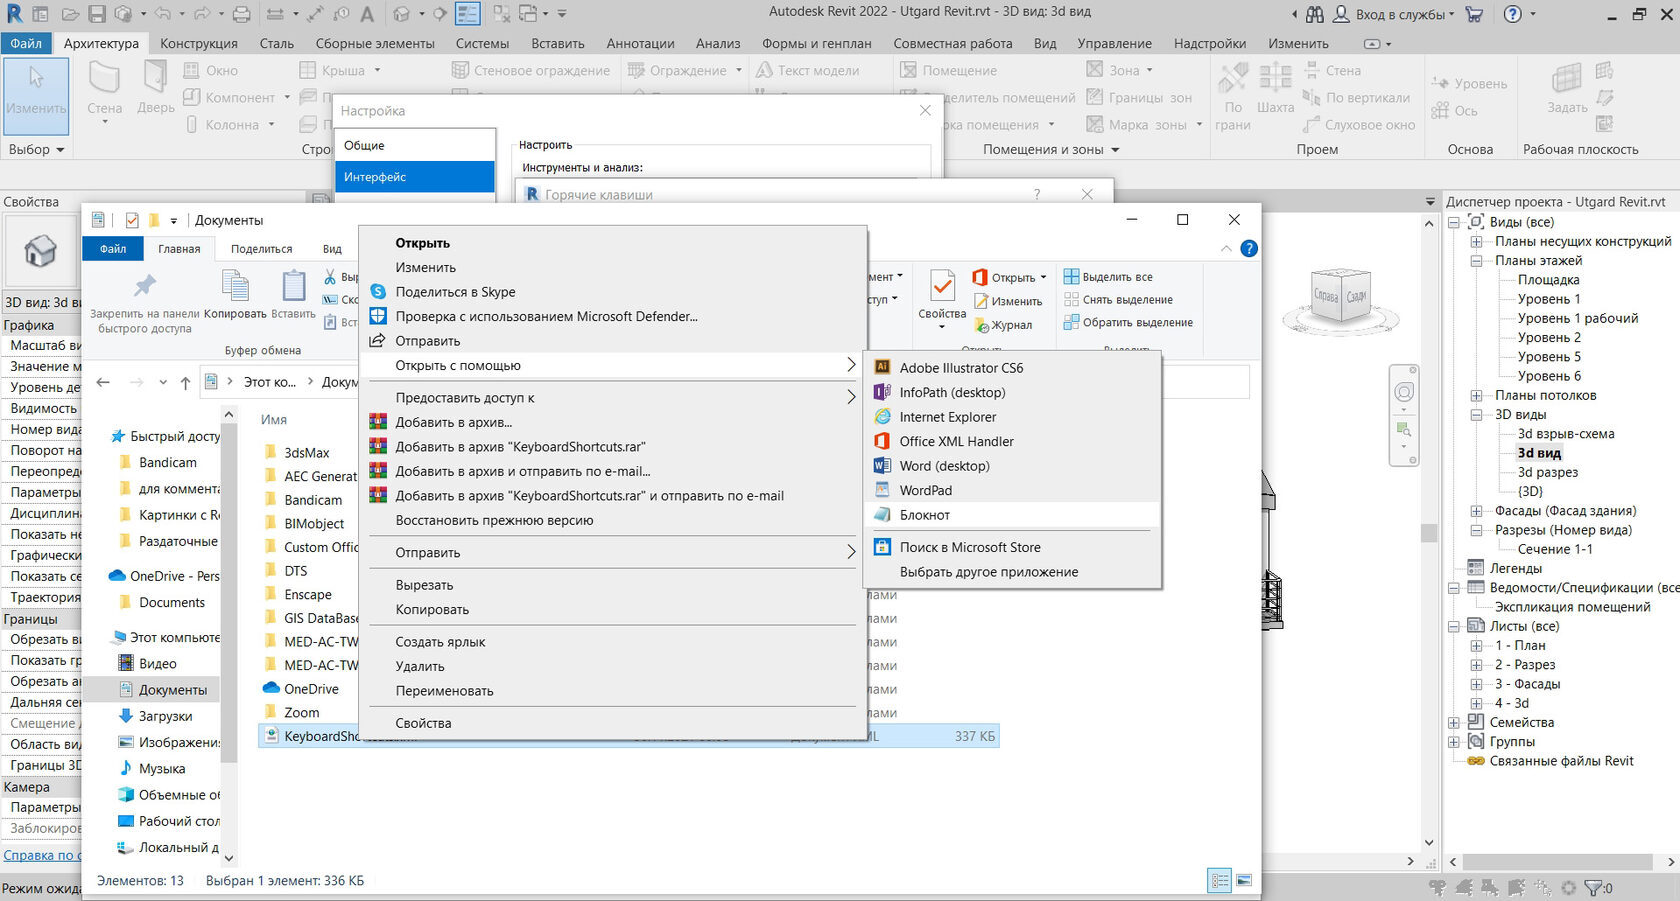Choose Adobe Illustrator CS6 app entry

[x=961, y=368]
